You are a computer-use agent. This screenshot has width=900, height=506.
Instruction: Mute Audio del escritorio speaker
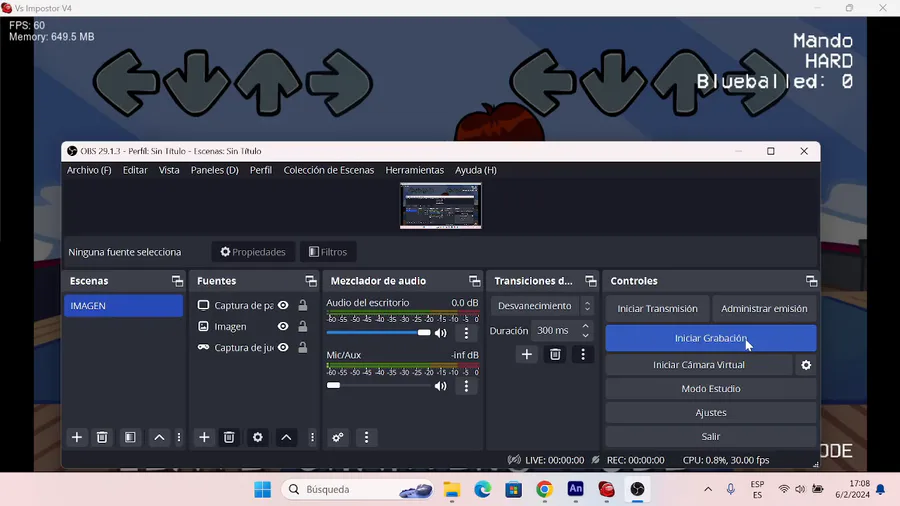pyautogui.click(x=440, y=333)
